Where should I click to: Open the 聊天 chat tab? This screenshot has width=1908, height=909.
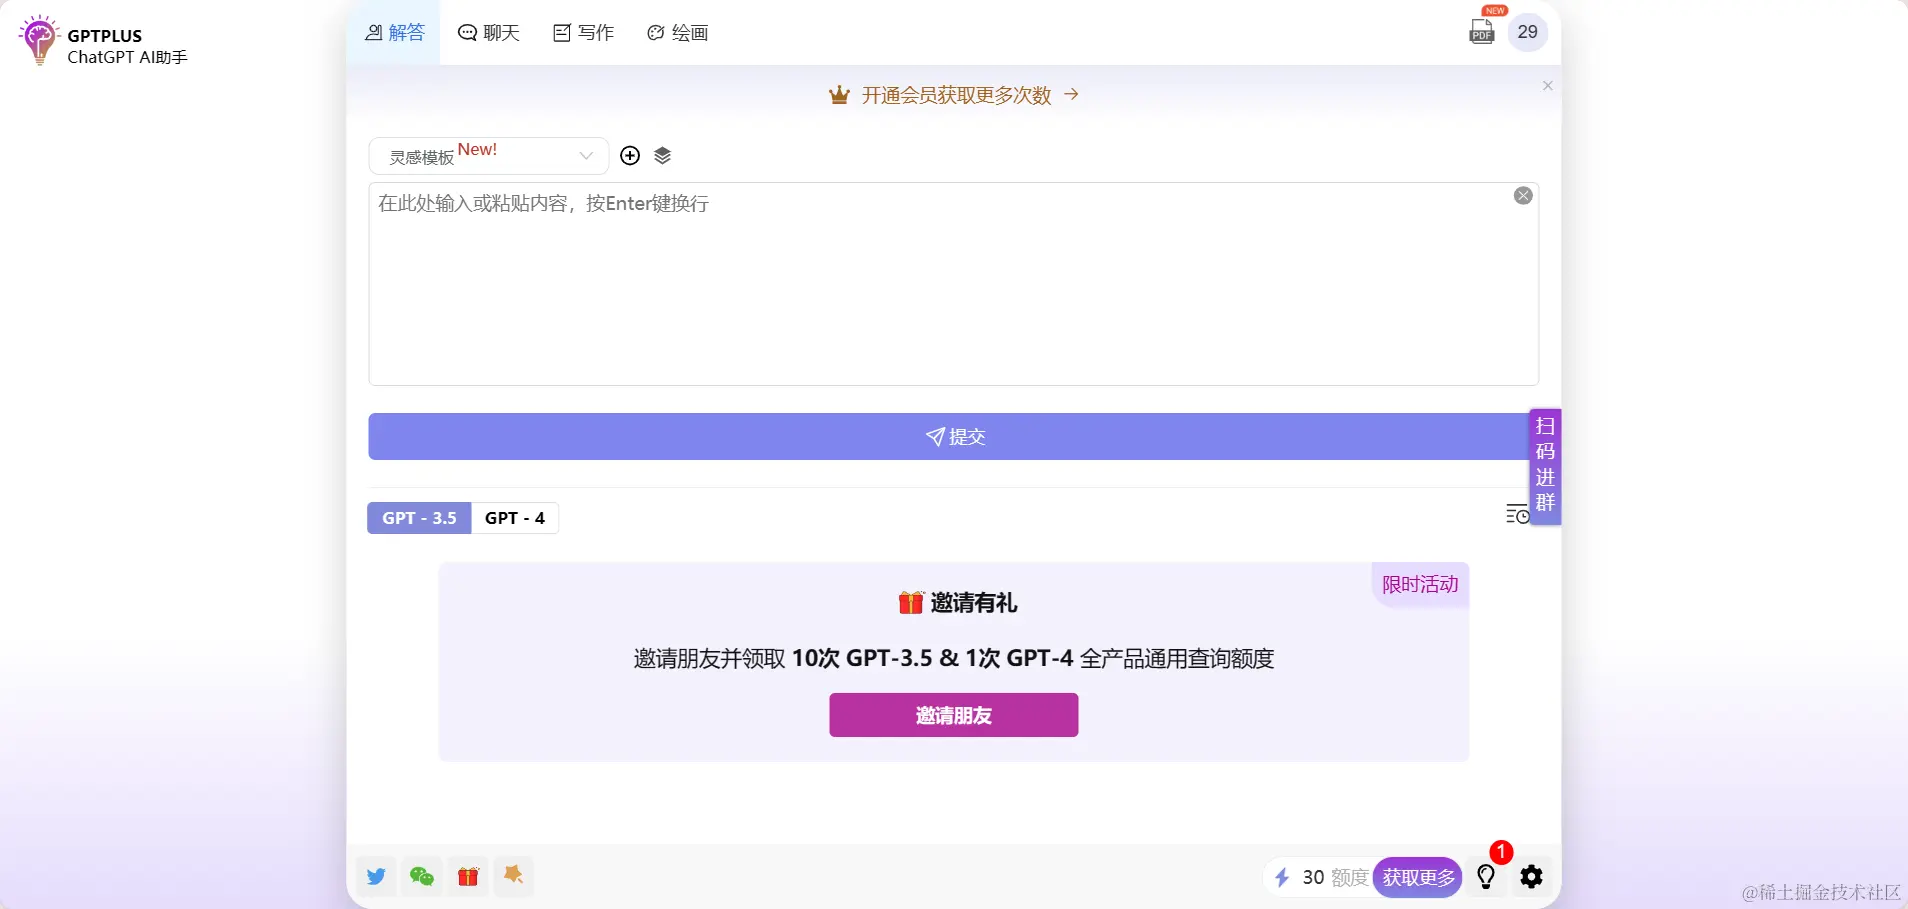pyautogui.click(x=489, y=33)
